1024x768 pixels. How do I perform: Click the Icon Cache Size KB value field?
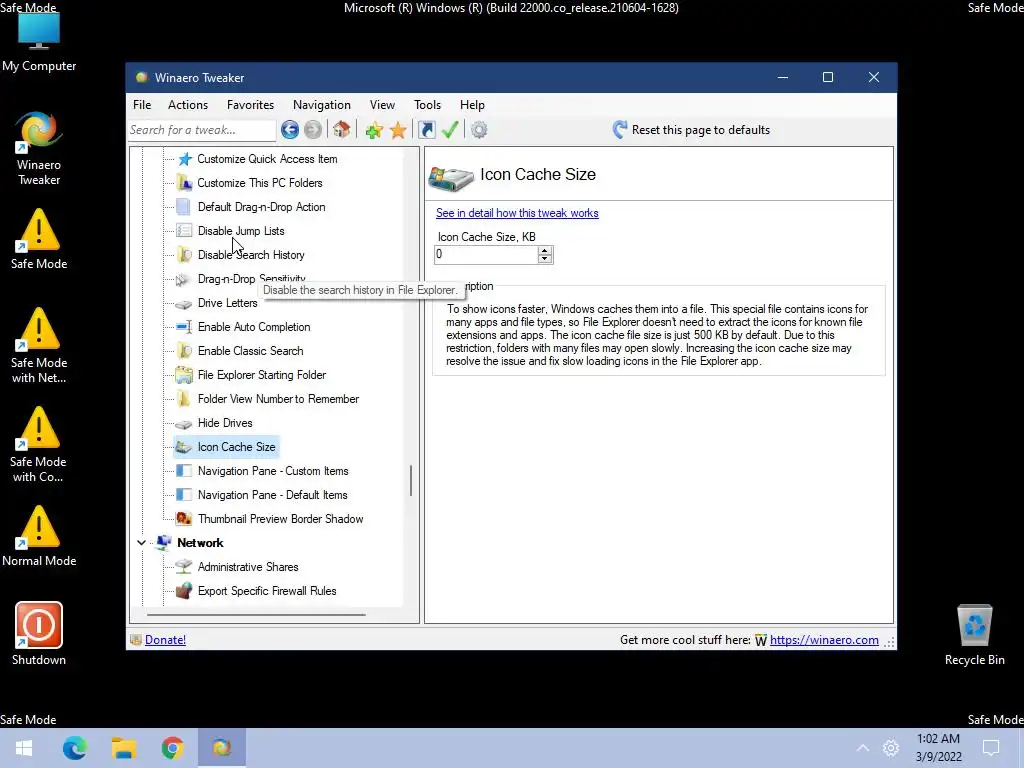coord(486,255)
